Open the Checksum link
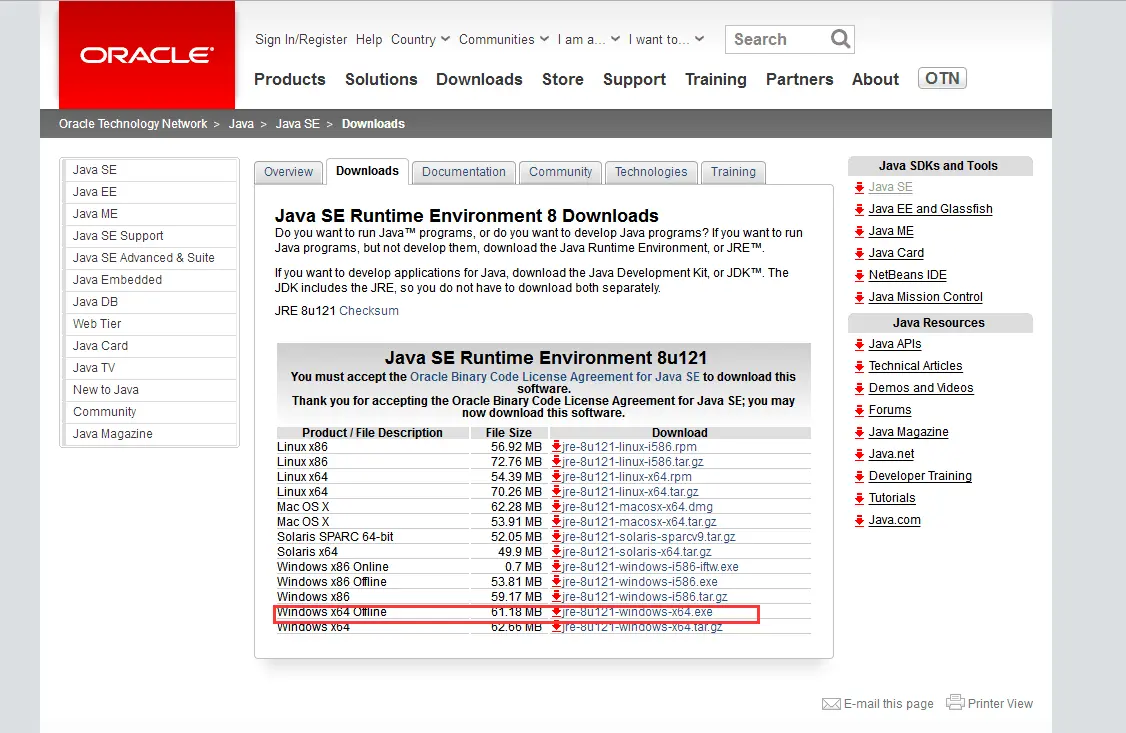This screenshot has width=1126, height=733. click(x=368, y=311)
